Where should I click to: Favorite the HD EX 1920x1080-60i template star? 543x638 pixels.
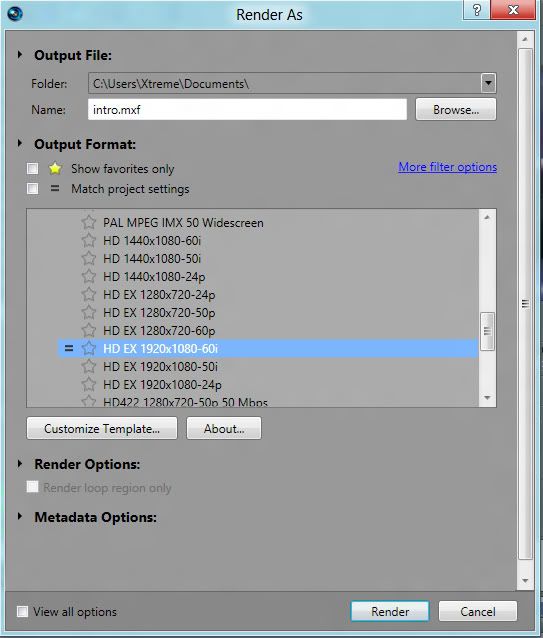click(88, 348)
